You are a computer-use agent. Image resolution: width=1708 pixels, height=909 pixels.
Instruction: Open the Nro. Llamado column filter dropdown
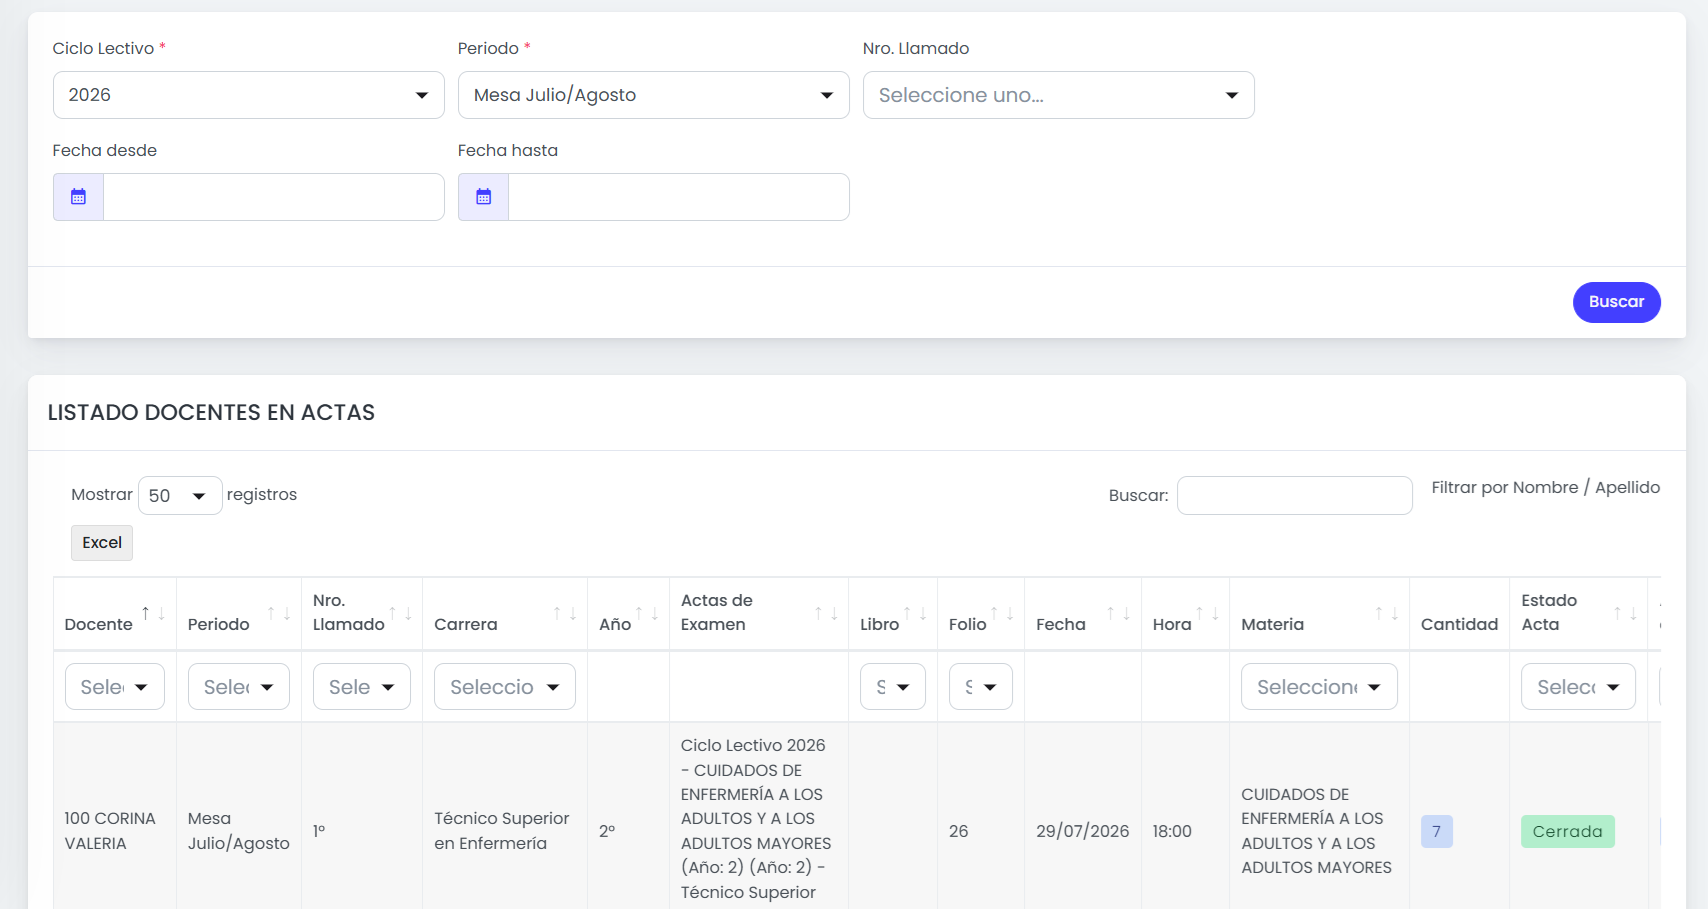click(x=362, y=687)
